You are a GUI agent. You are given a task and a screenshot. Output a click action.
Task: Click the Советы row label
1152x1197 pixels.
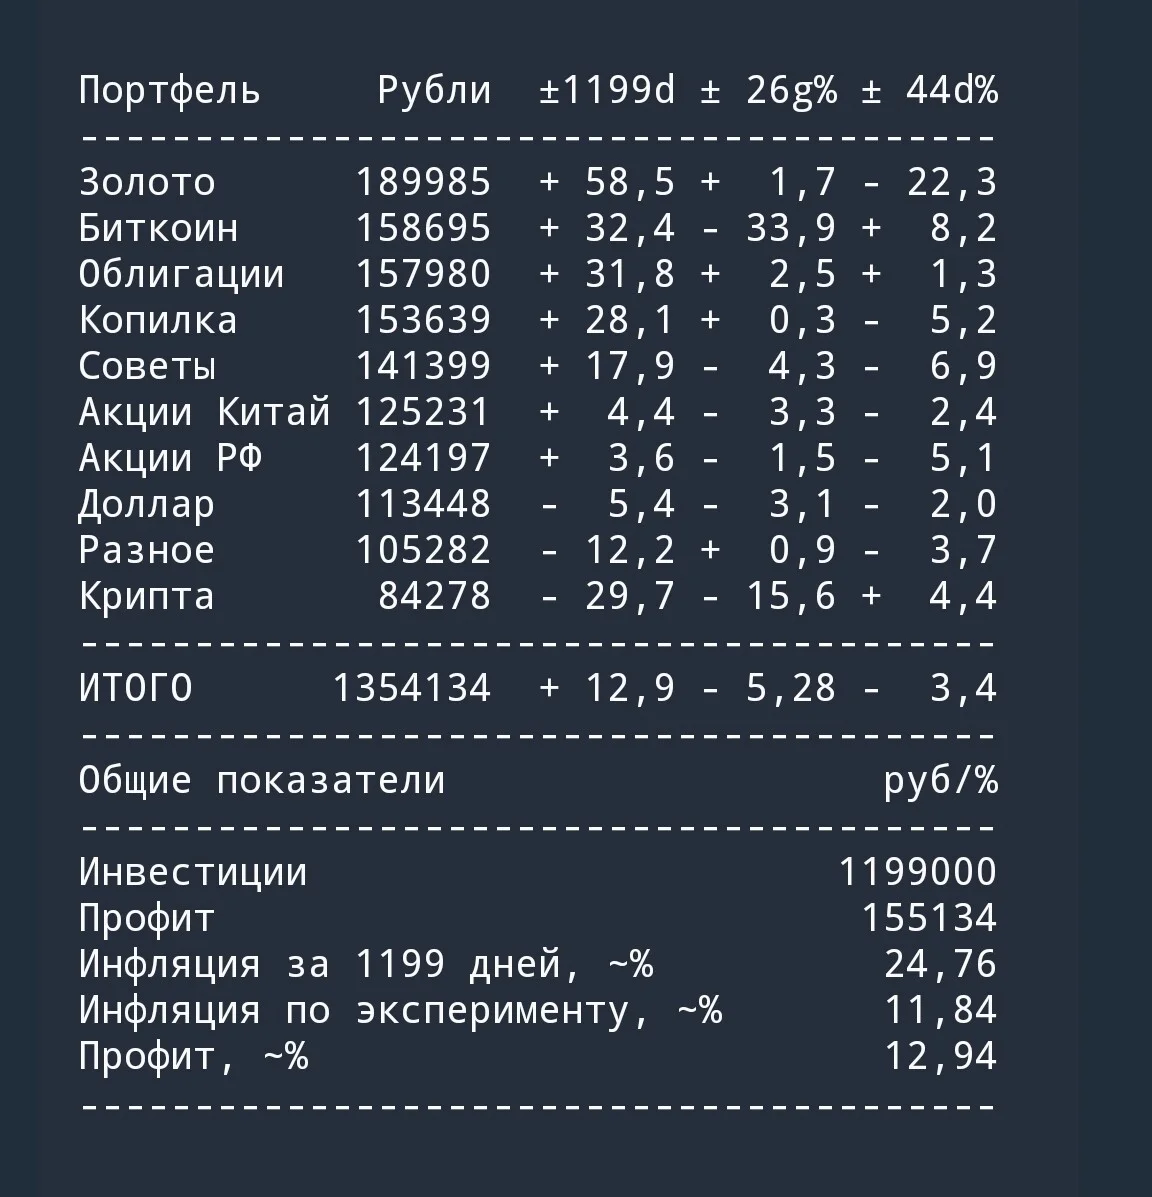click(x=147, y=366)
